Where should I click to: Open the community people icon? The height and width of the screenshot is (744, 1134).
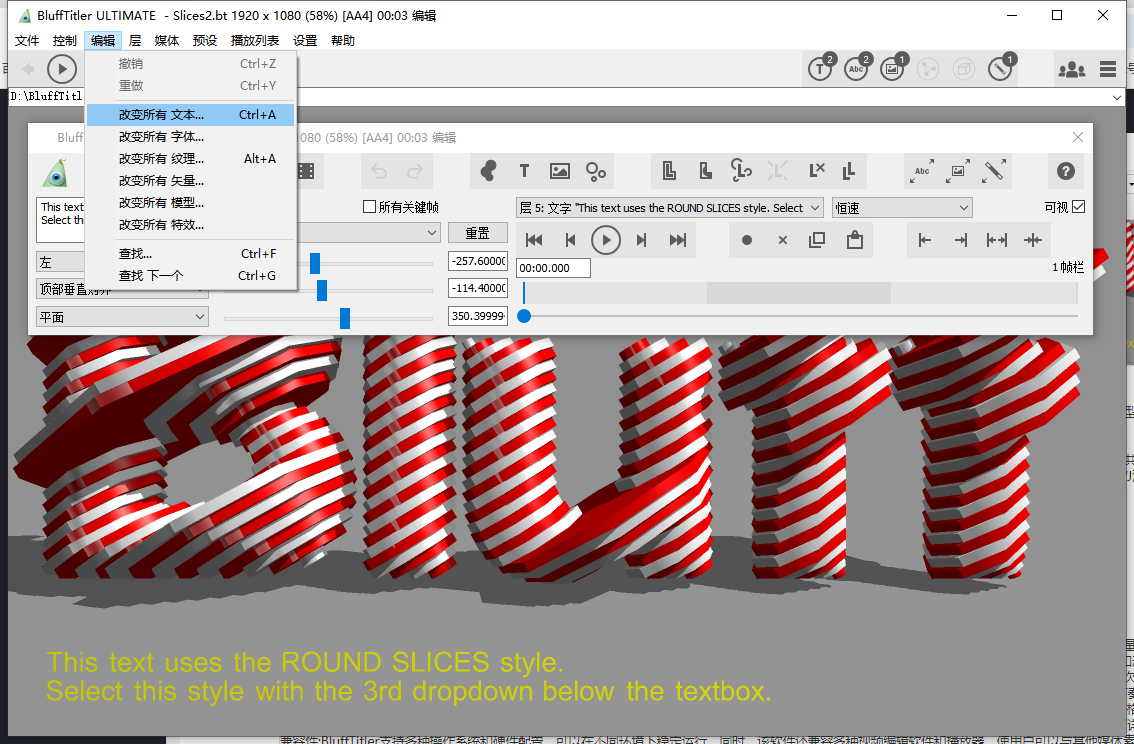click(x=1071, y=69)
